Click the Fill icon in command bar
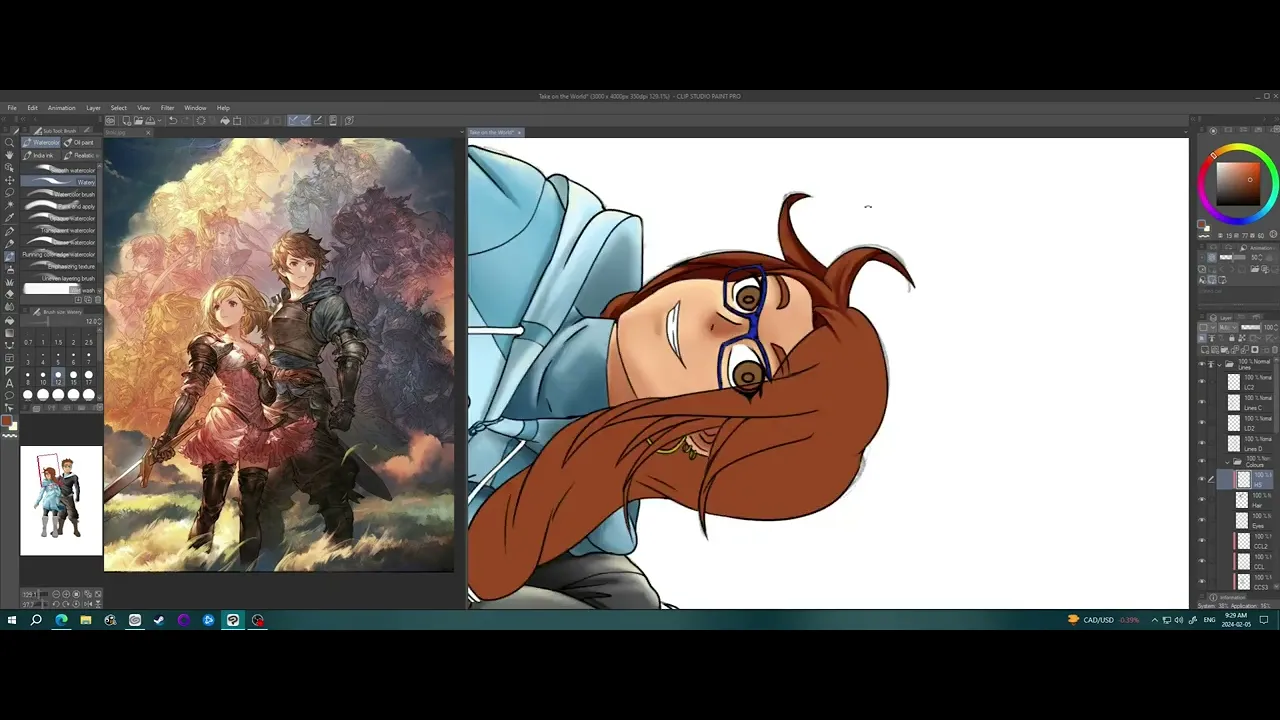The height and width of the screenshot is (720, 1280). click(225, 120)
